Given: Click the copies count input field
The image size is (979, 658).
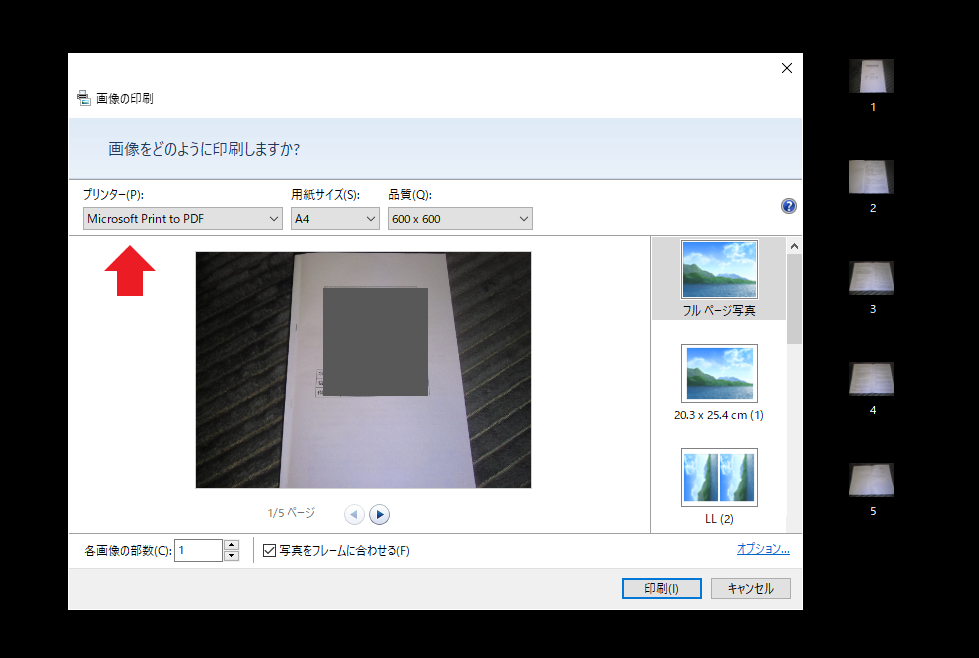Looking at the screenshot, I should [198, 551].
